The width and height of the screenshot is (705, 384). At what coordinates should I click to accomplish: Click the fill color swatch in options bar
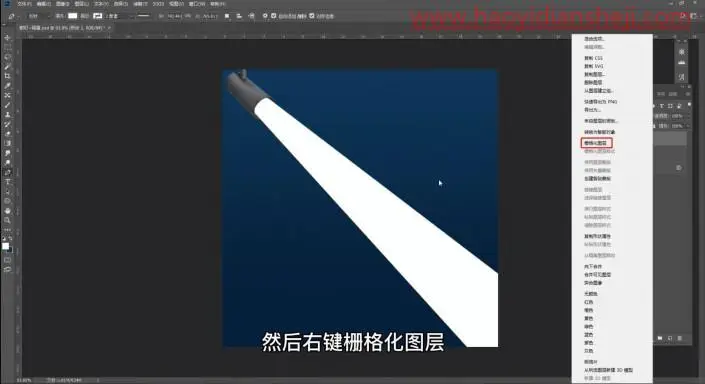72,16
